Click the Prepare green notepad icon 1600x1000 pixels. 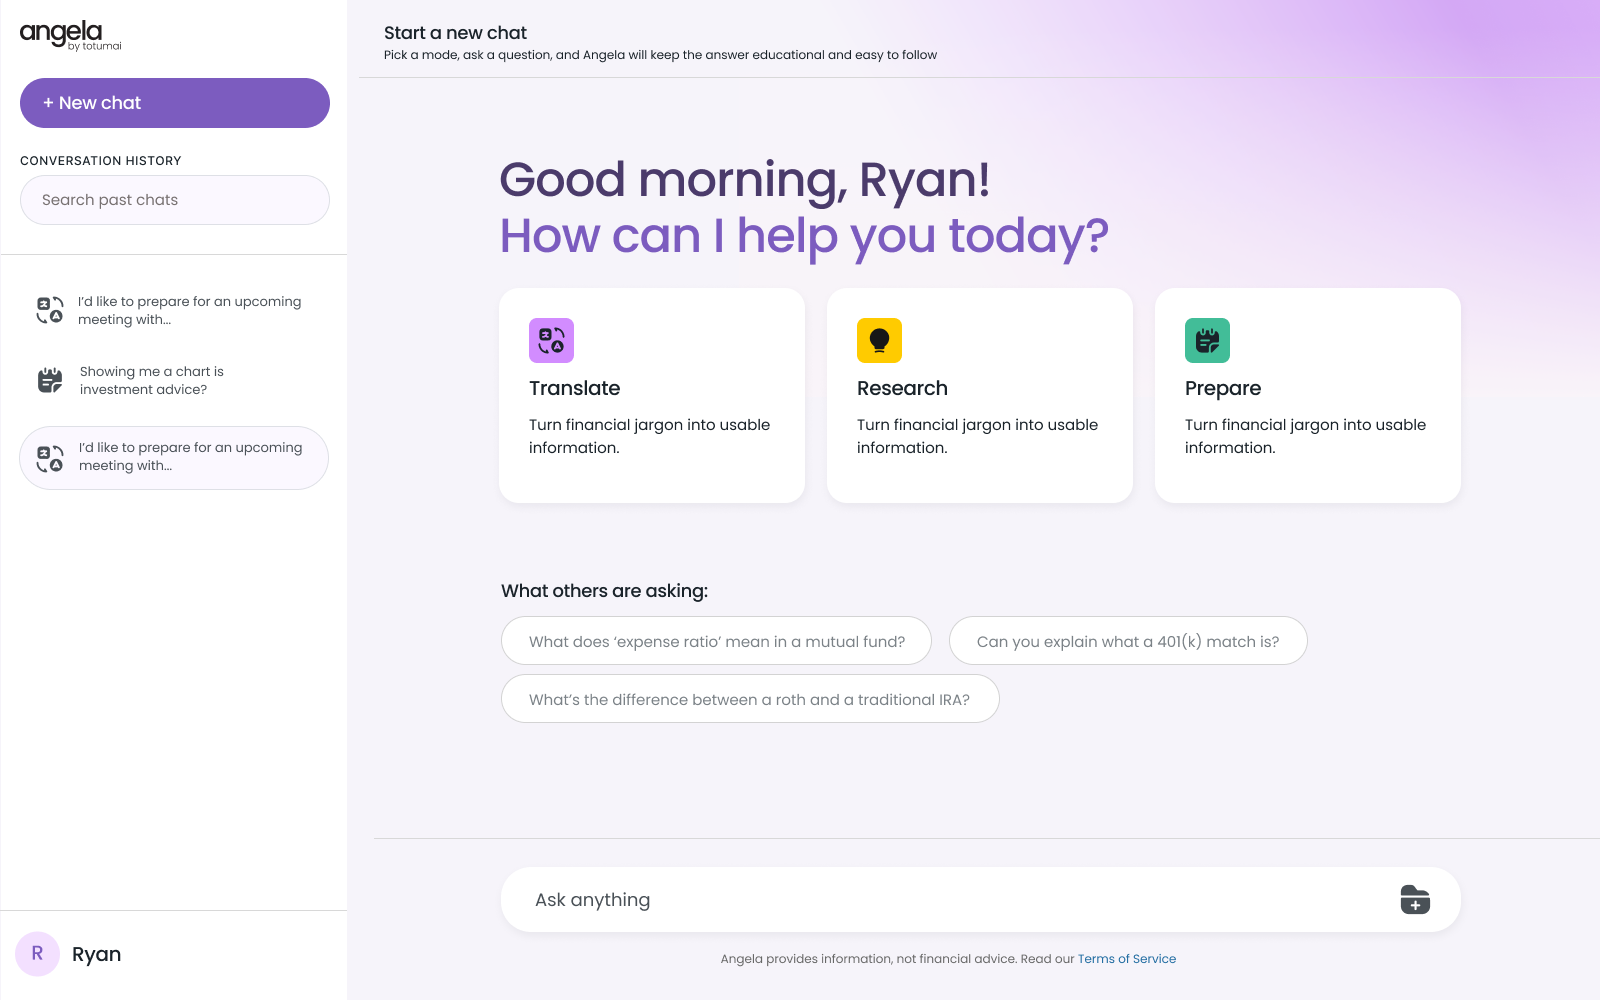click(x=1207, y=340)
